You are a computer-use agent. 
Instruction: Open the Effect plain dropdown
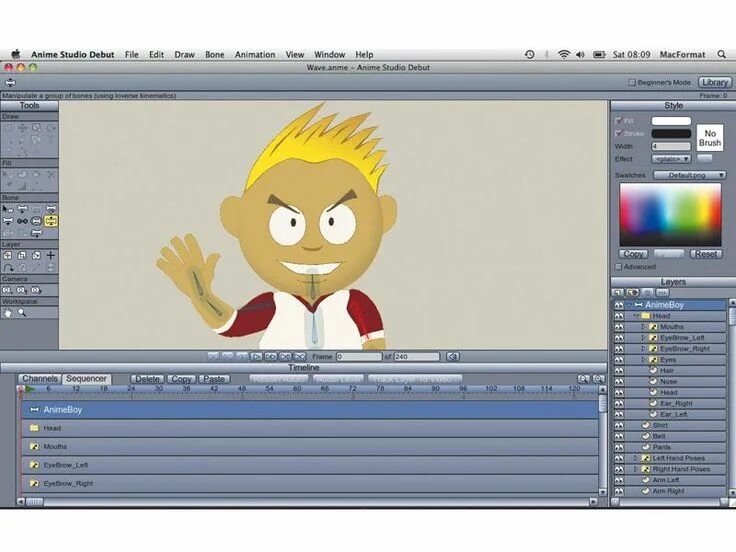tap(671, 159)
